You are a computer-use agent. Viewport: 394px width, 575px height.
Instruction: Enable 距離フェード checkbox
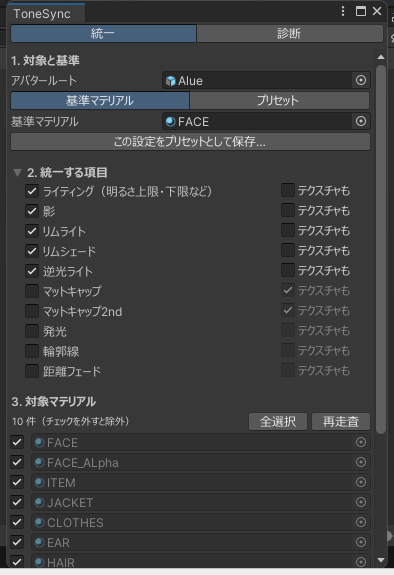point(32,371)
